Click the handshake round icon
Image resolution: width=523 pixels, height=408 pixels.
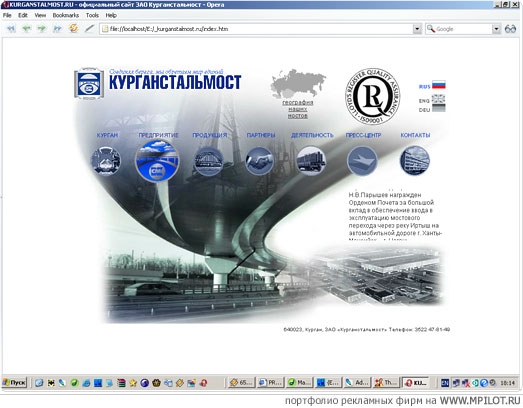click(259, 161)
